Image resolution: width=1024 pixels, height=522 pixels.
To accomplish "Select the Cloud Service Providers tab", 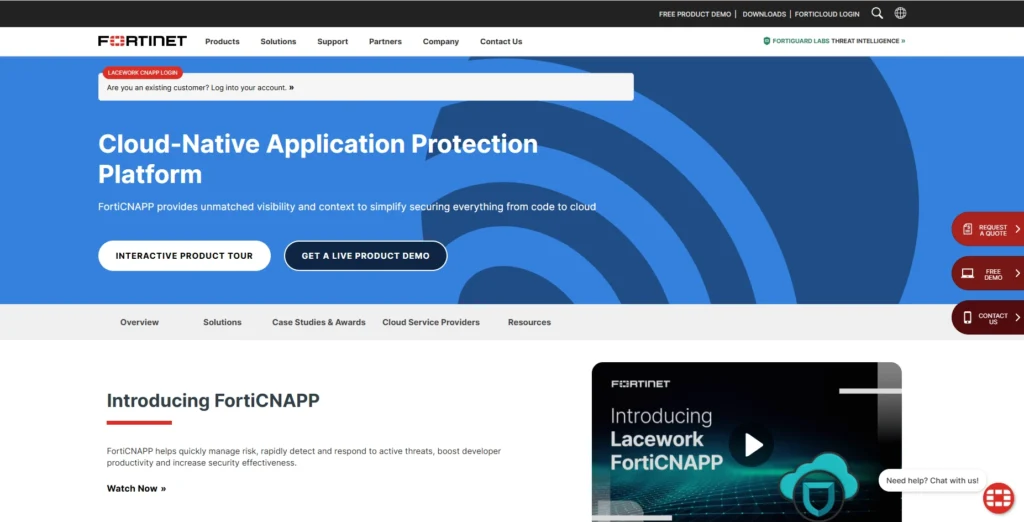I will 431,322.
